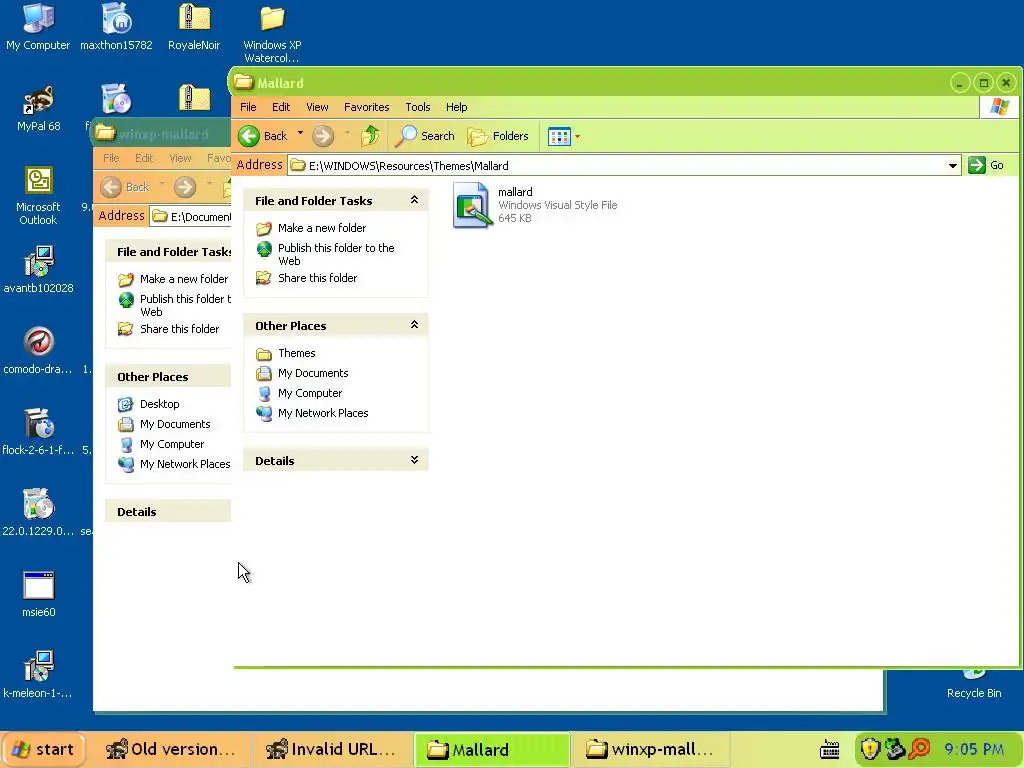Viewport: 1024px width, 768px height.
Task: Toggle the Folders pane in the Mallard window
Action: coord(498,136)
